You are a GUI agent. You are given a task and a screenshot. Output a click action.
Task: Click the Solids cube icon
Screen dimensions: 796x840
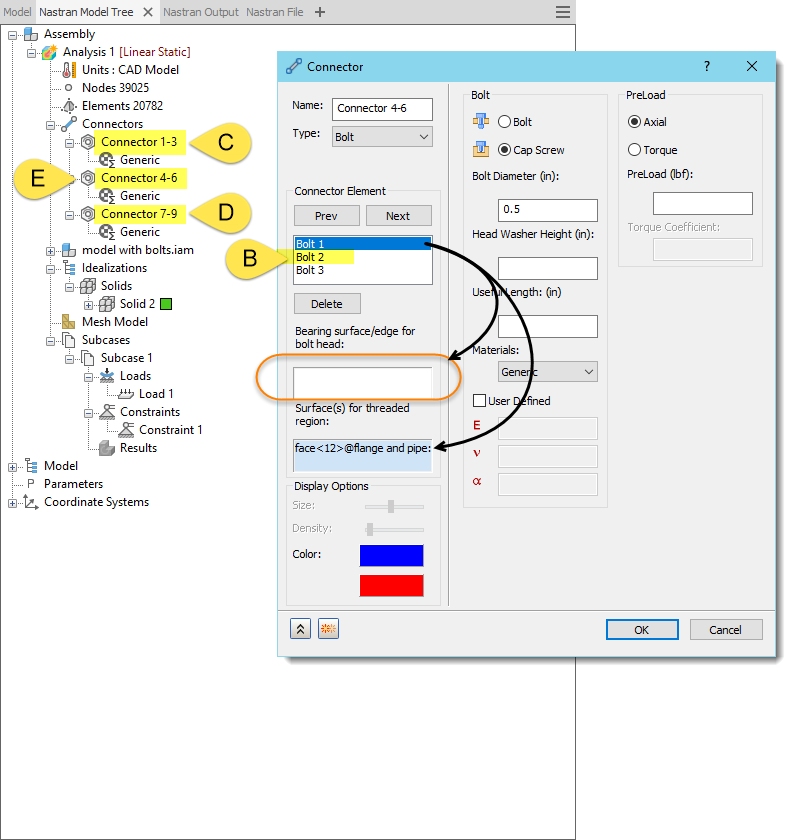click(88, 286)
